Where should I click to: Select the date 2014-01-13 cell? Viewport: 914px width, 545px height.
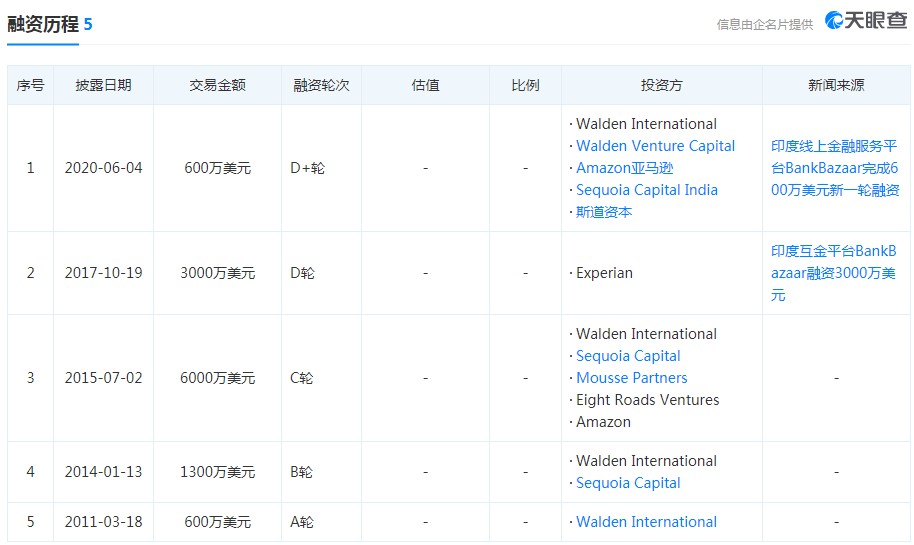[x=103, y=472]
